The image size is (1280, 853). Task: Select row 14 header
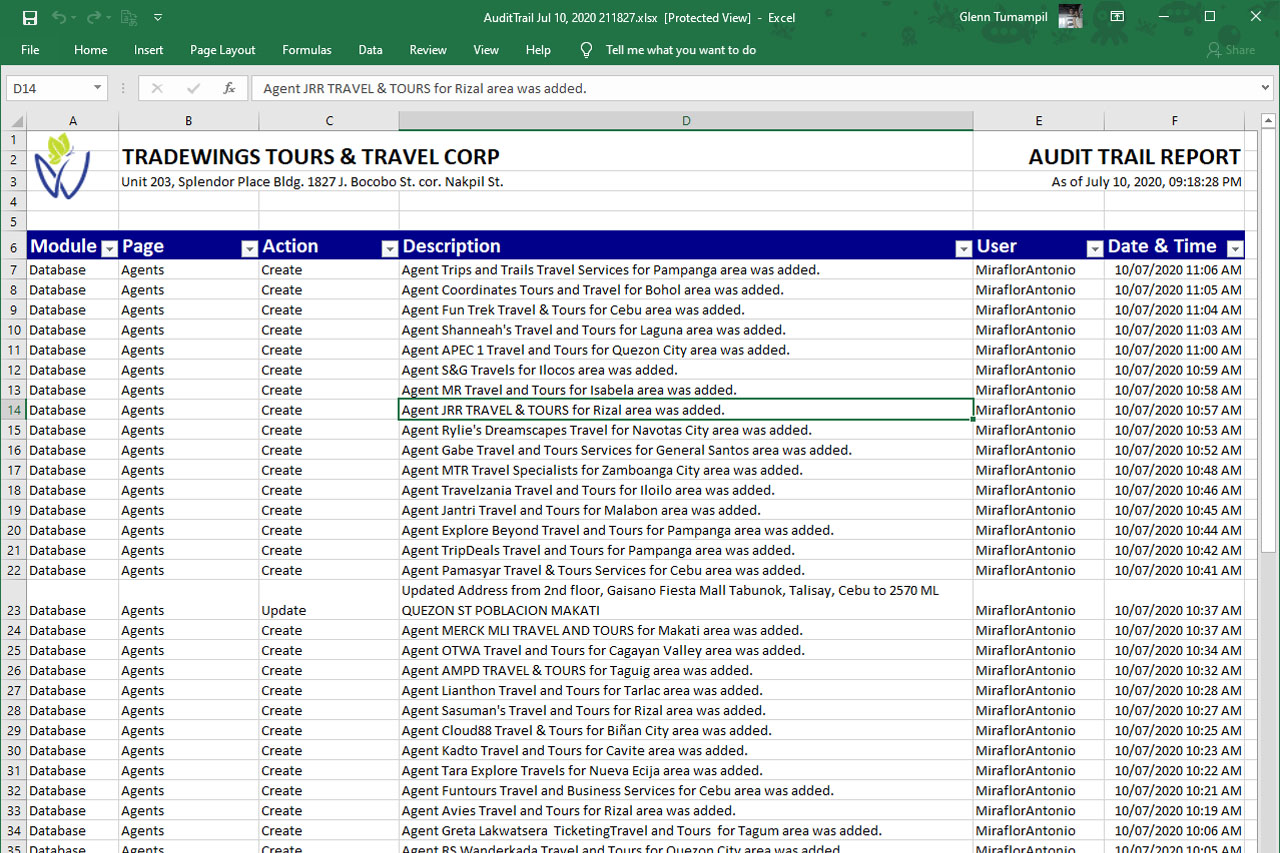click(14, 410)
